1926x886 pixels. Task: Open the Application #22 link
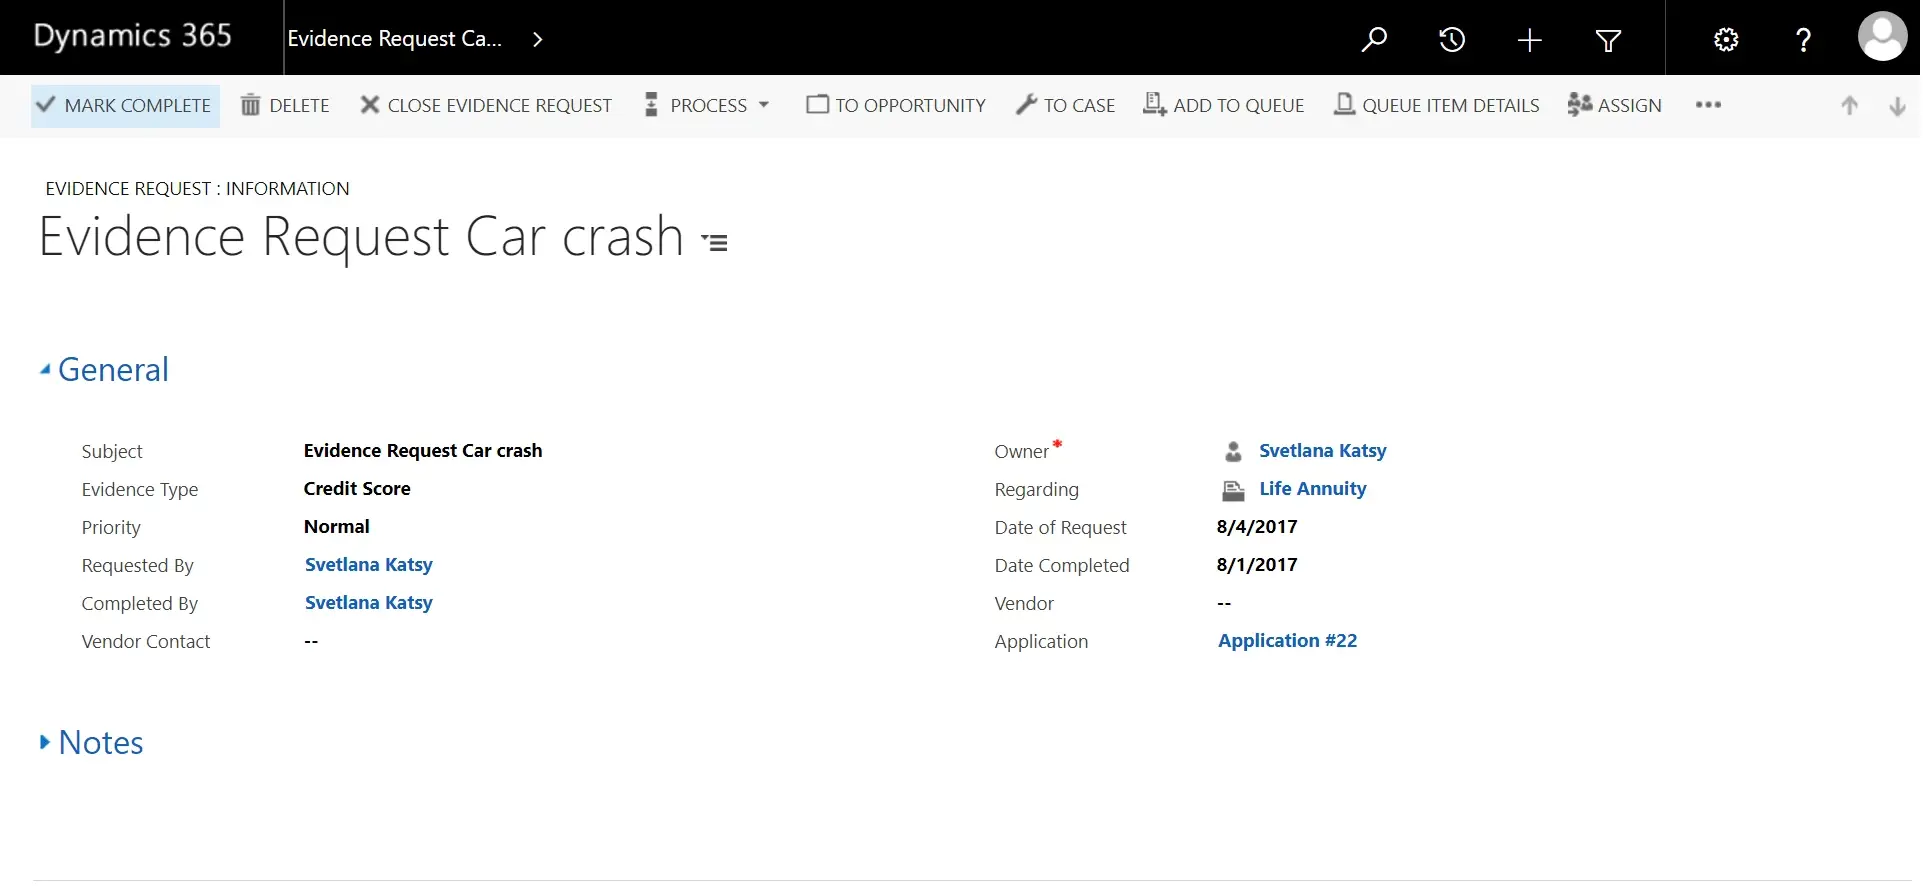click(1287, 641)
